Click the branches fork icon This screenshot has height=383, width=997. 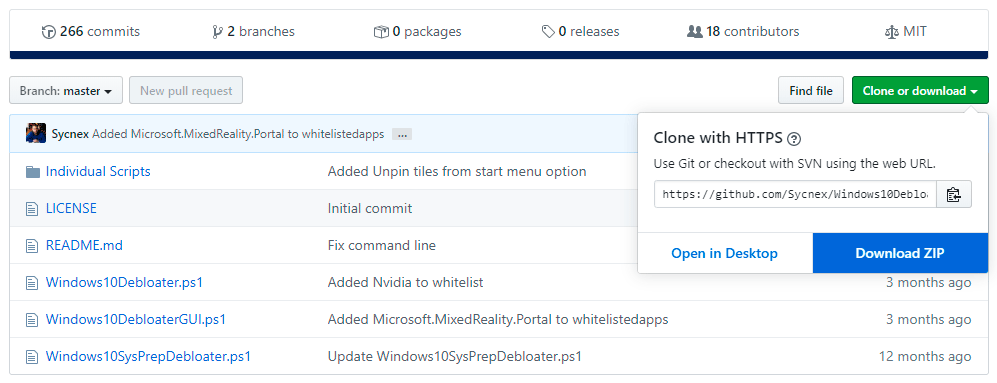[x=217, y=32]
